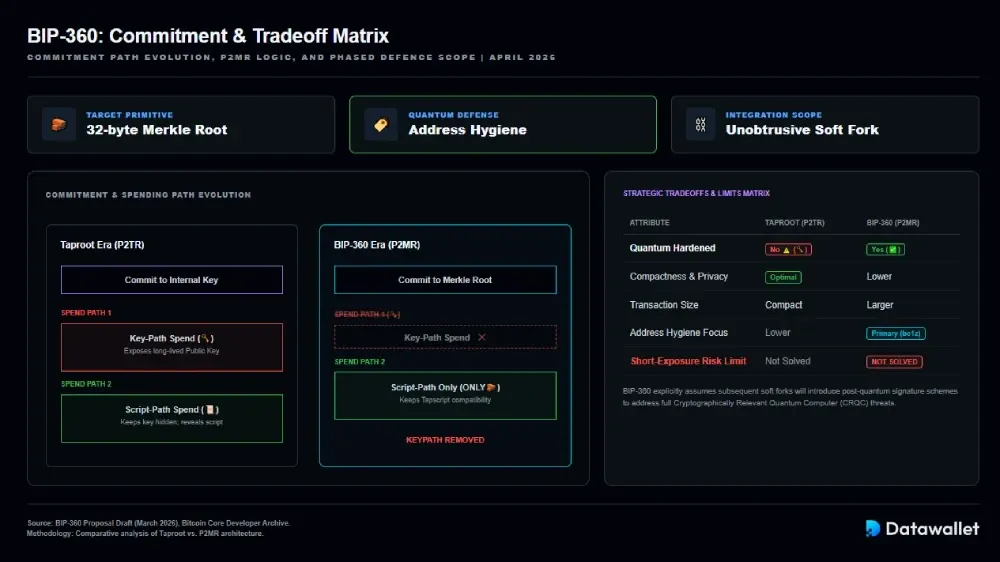Click 'SPEND PATH 2' label in BIP-360 Era
The height and width of the screenshot is (562, 1000).
tap(360, 362)
